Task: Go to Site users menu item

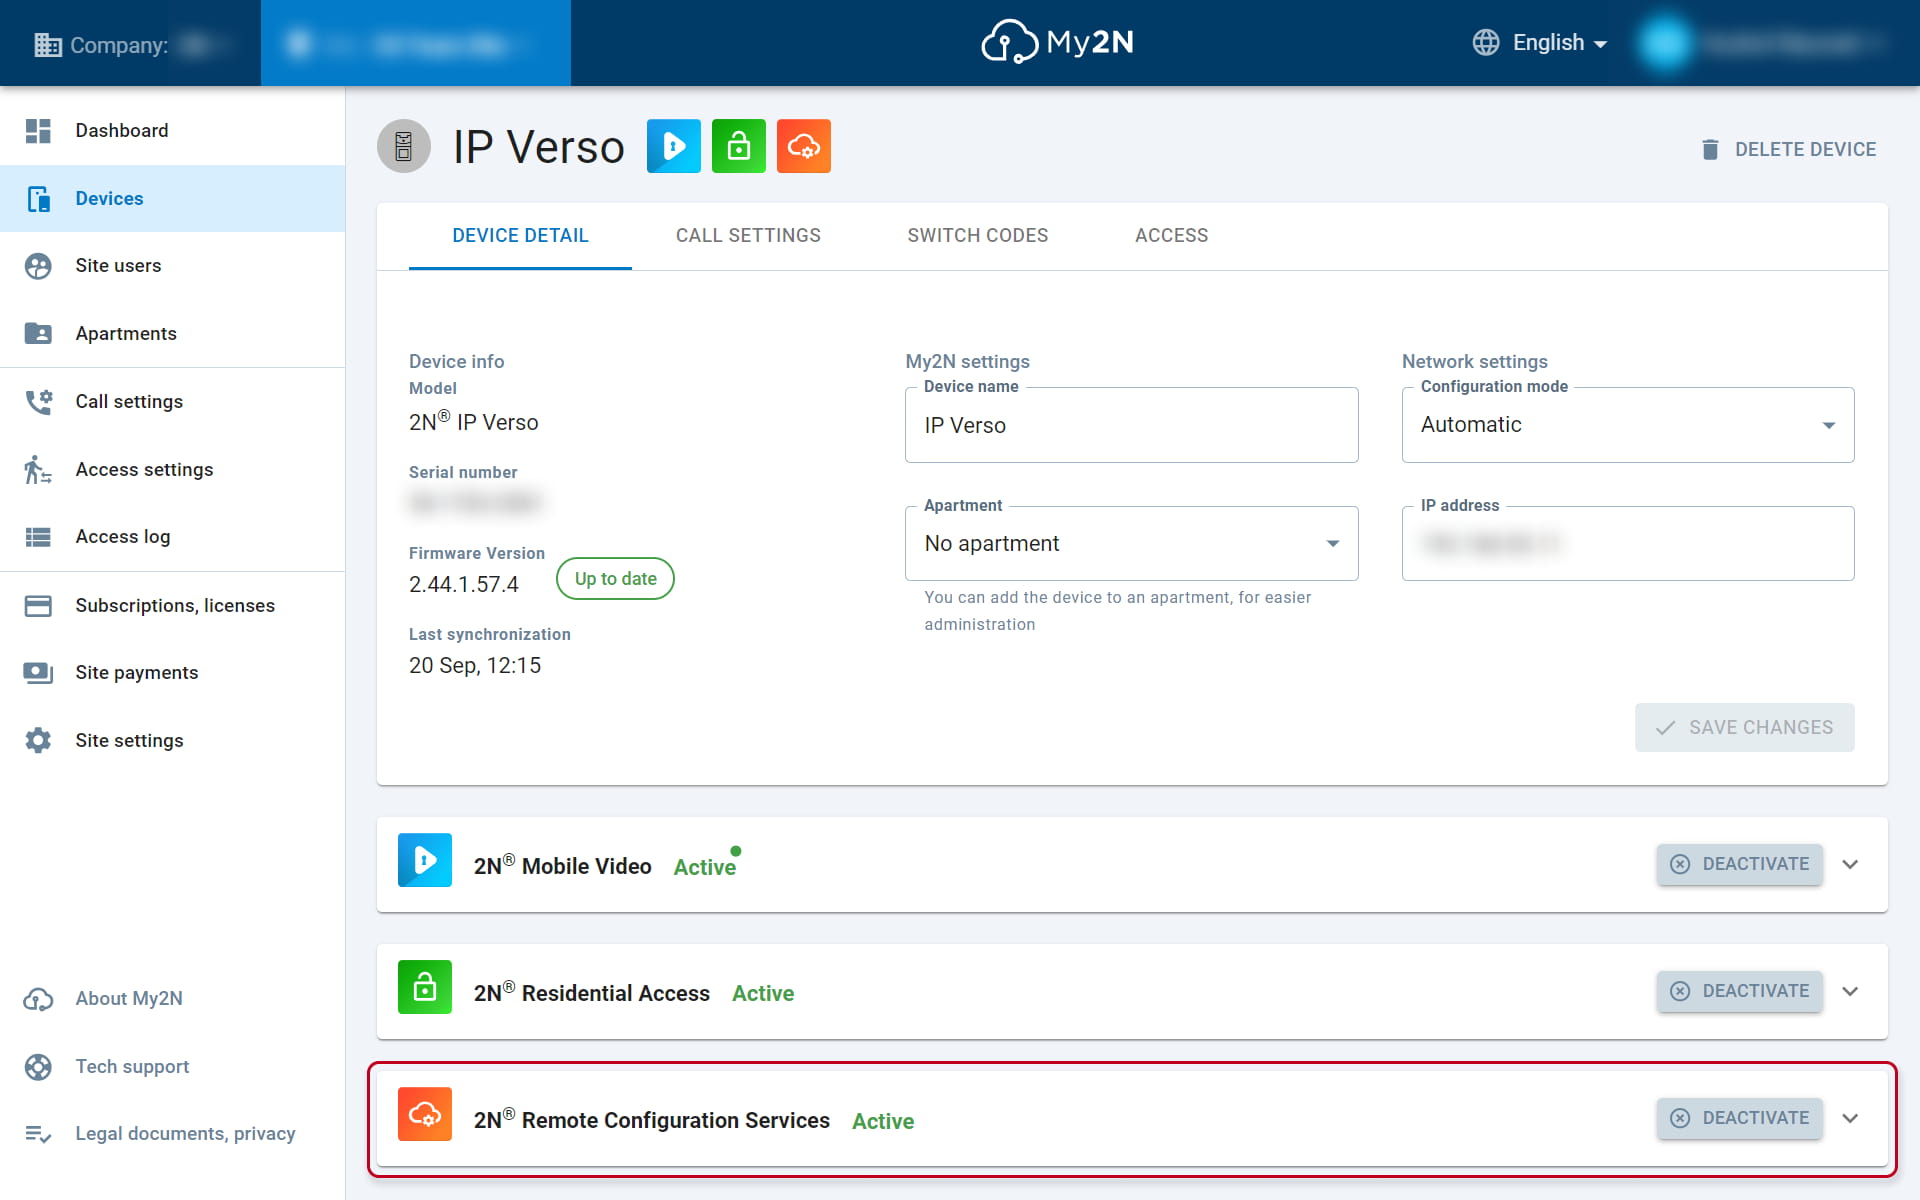Action: (x=172, y=266)
